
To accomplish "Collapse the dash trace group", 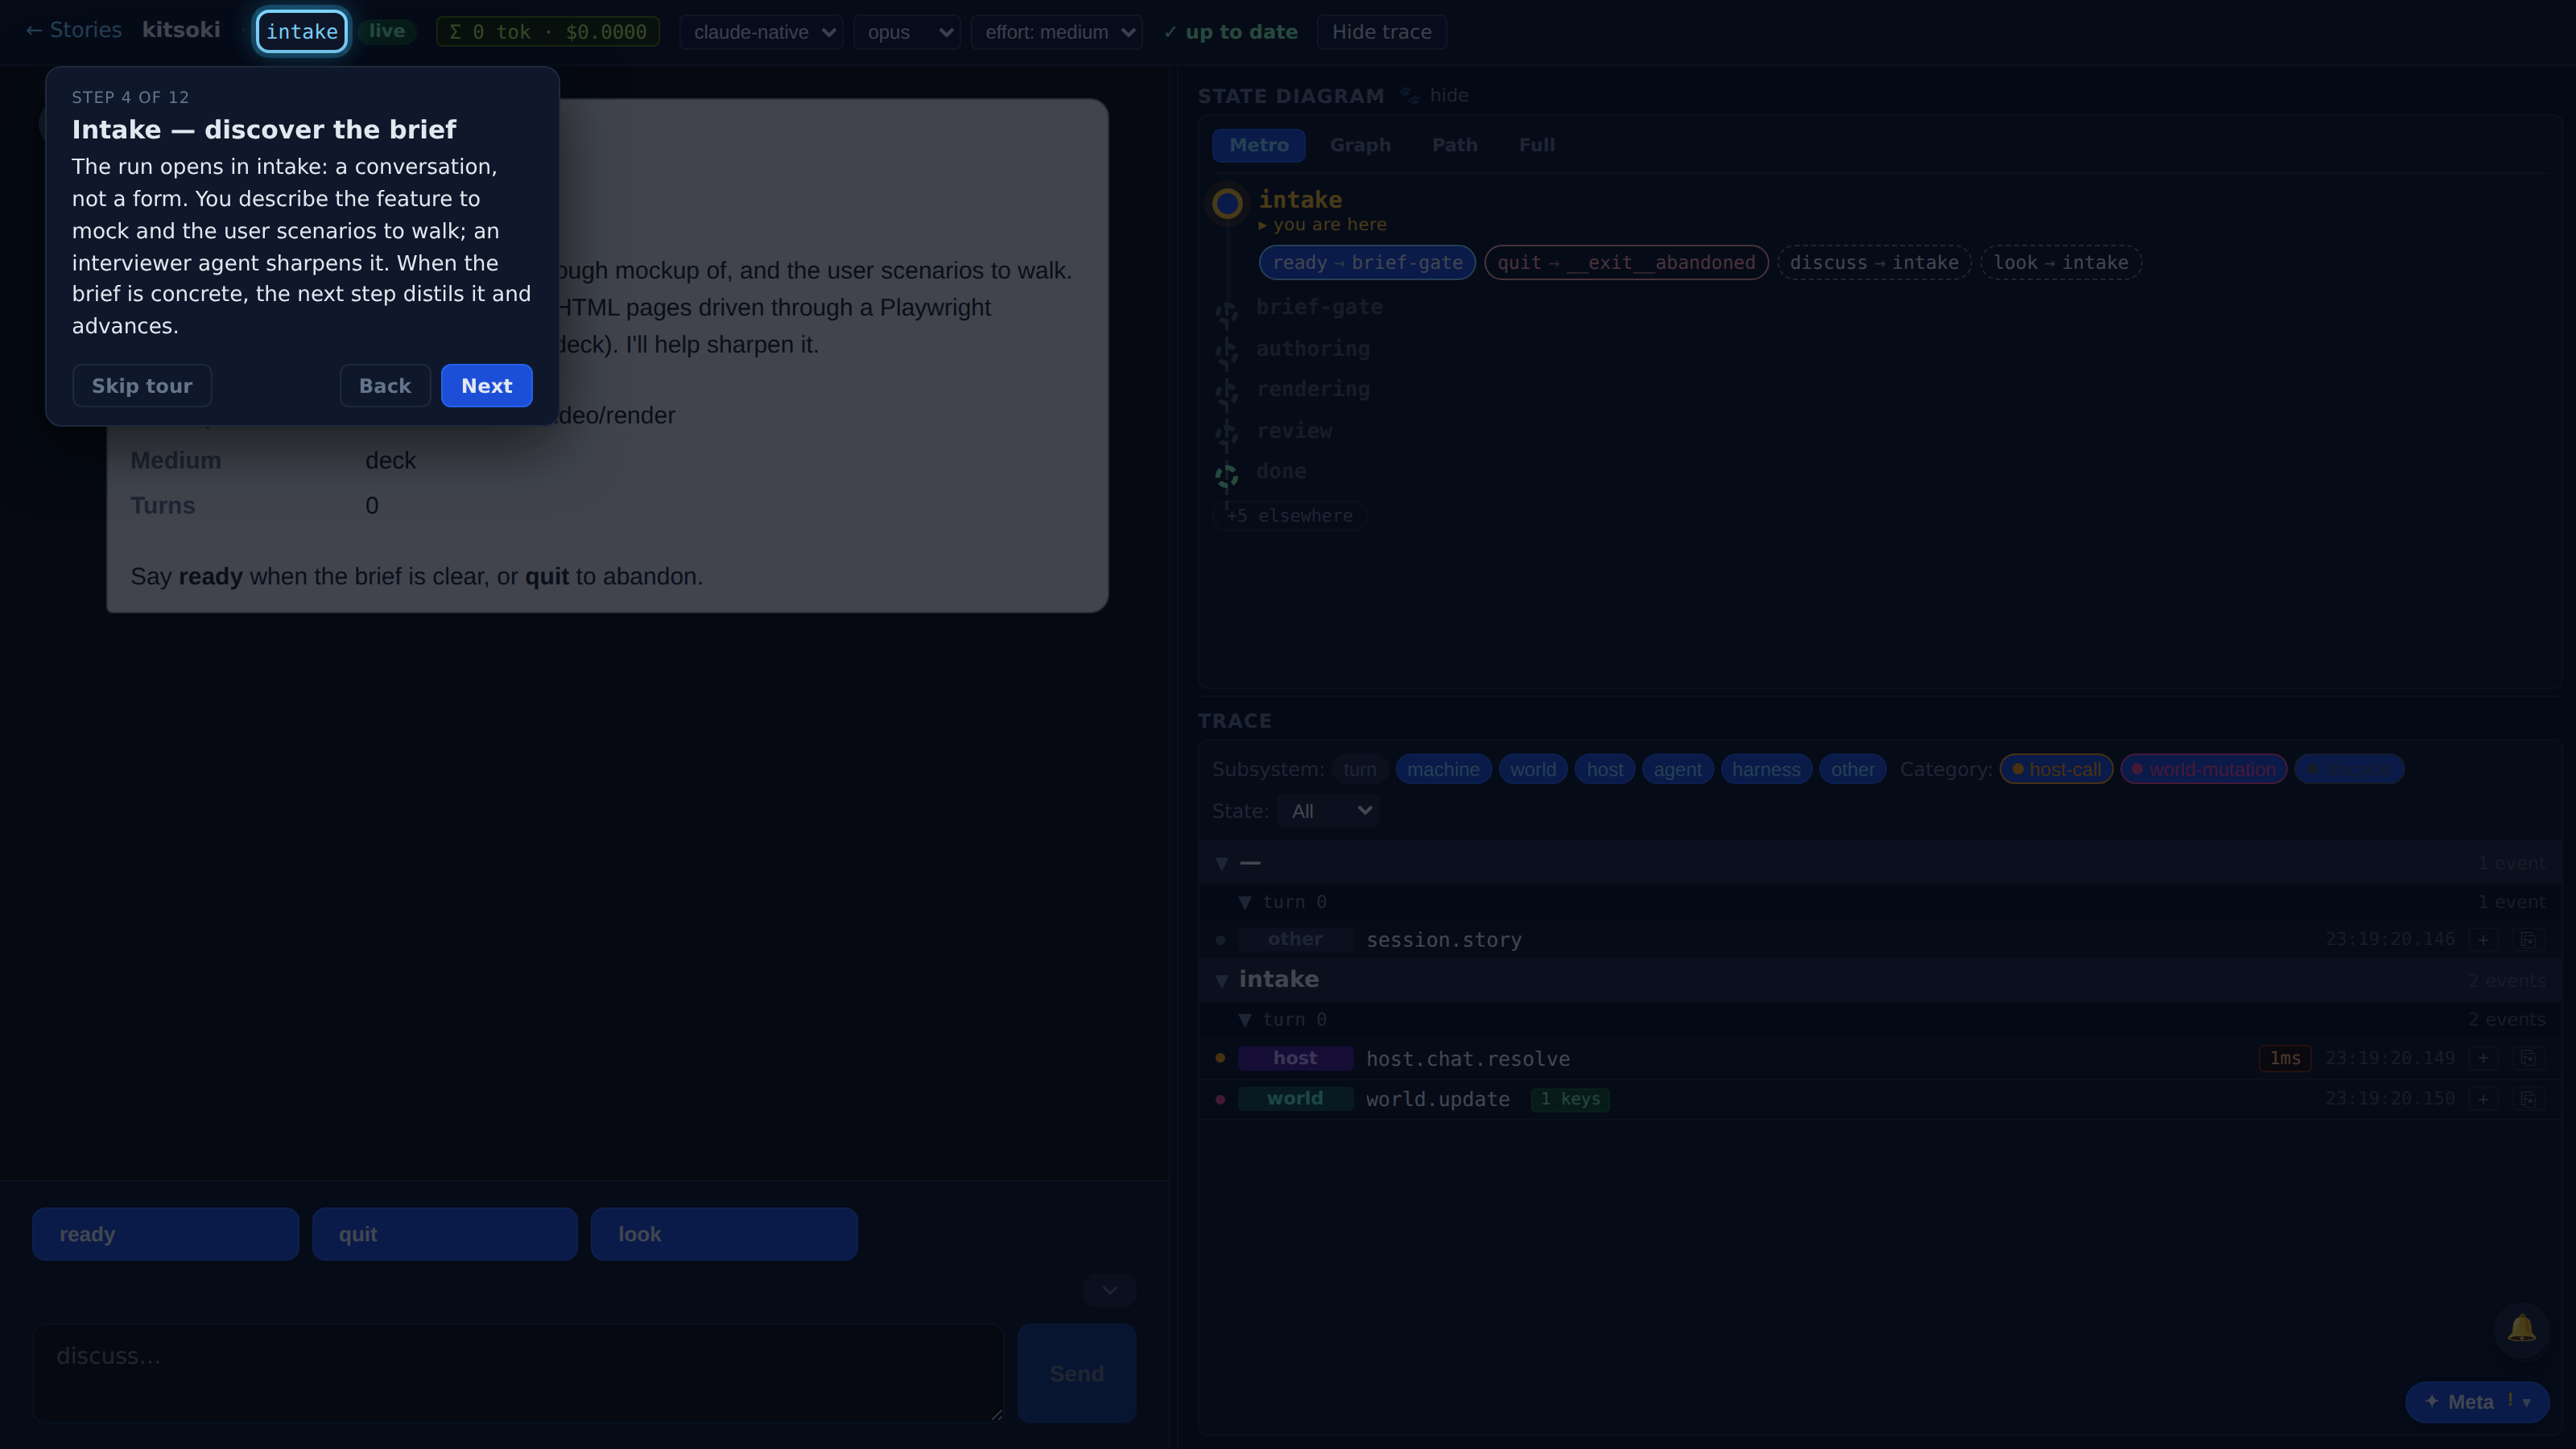I will (1221, 863).
